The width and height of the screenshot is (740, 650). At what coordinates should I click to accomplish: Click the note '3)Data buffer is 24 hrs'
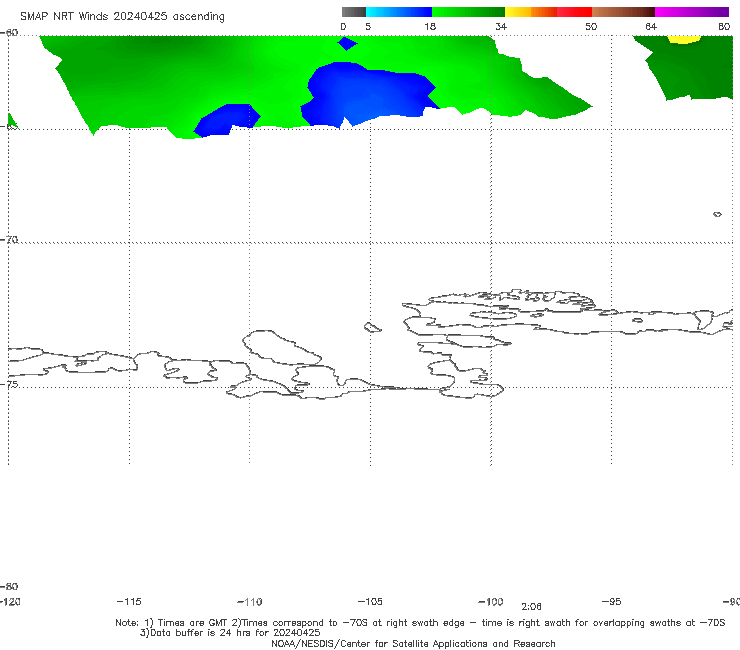point(230,633)
